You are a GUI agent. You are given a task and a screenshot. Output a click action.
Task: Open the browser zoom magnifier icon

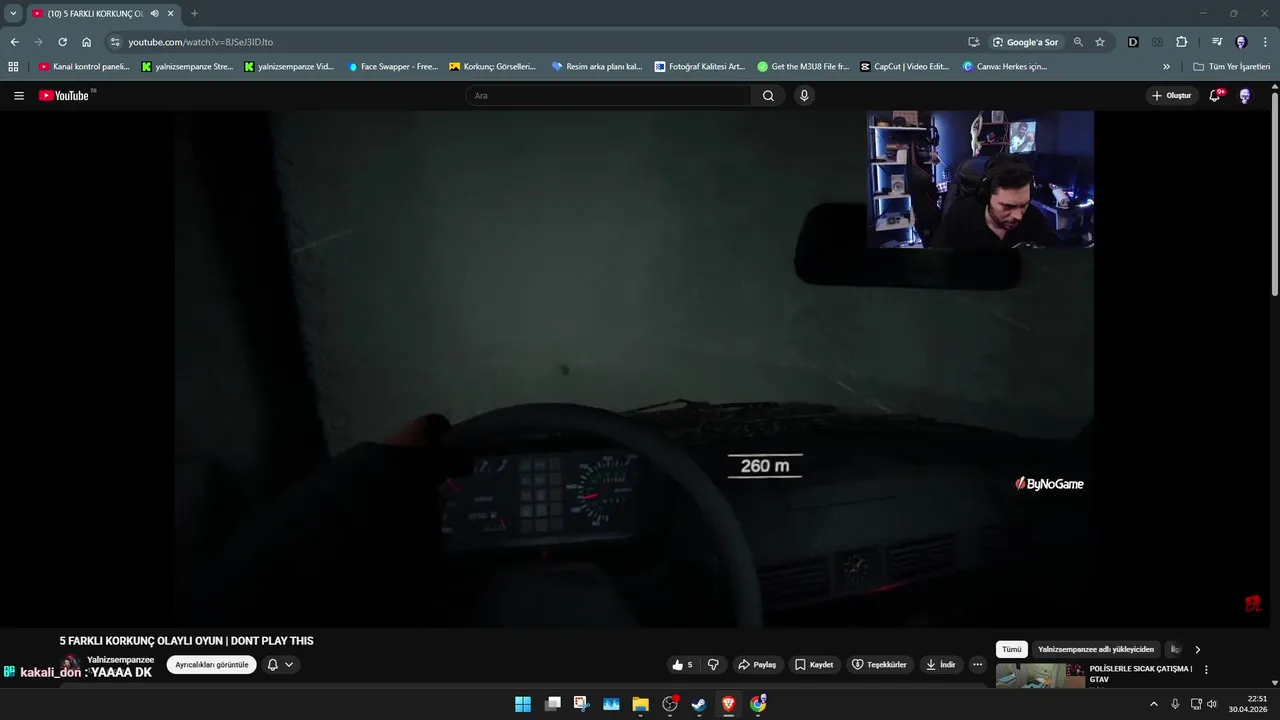1078,42
